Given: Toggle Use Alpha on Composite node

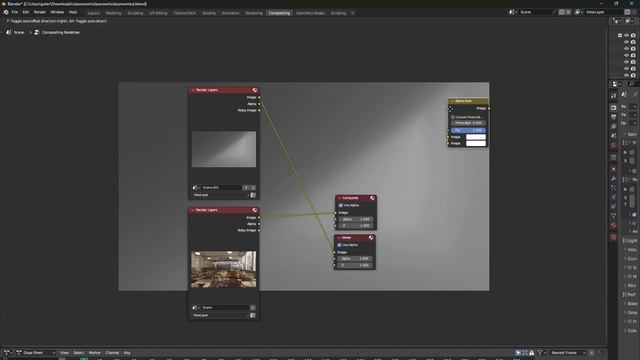Looking at the screenshot, I should click(x=340, y=205).
